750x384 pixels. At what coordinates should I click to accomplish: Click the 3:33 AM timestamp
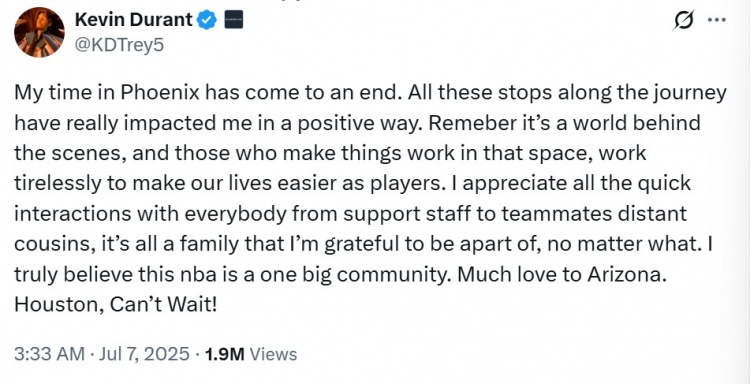[49, 354]
